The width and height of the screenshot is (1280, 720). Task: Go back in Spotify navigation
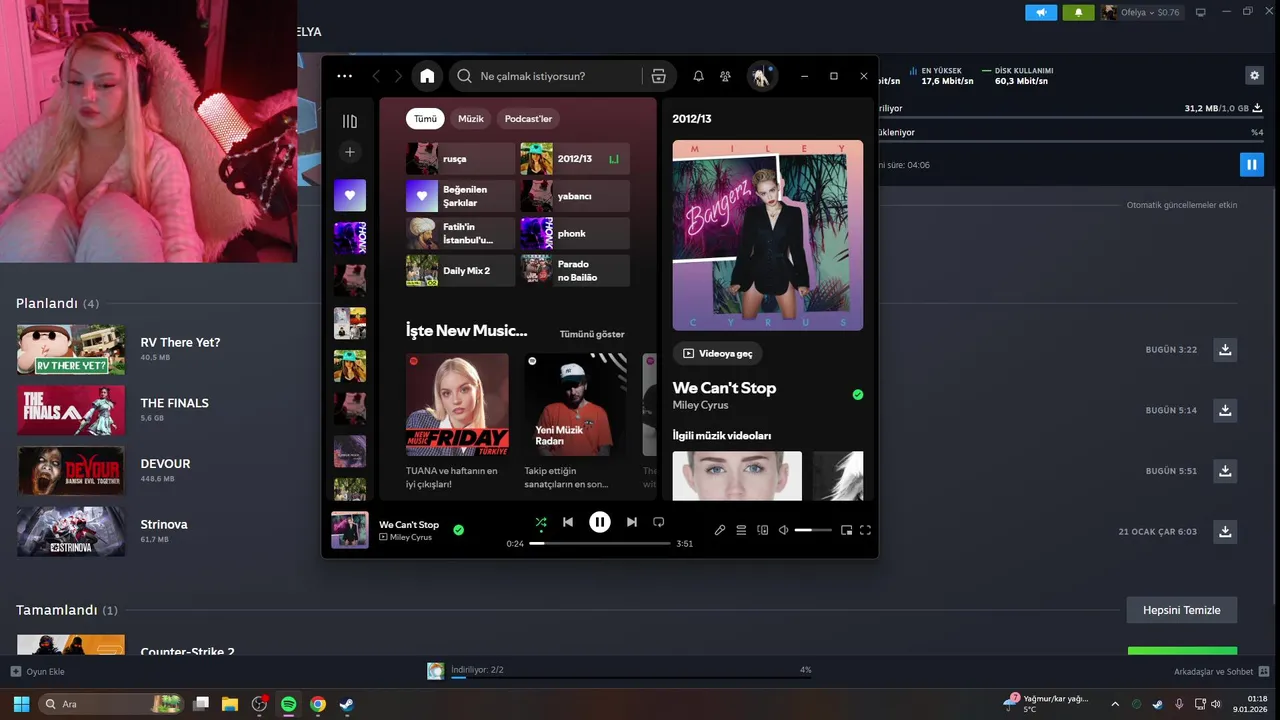(x=376, y=76)
